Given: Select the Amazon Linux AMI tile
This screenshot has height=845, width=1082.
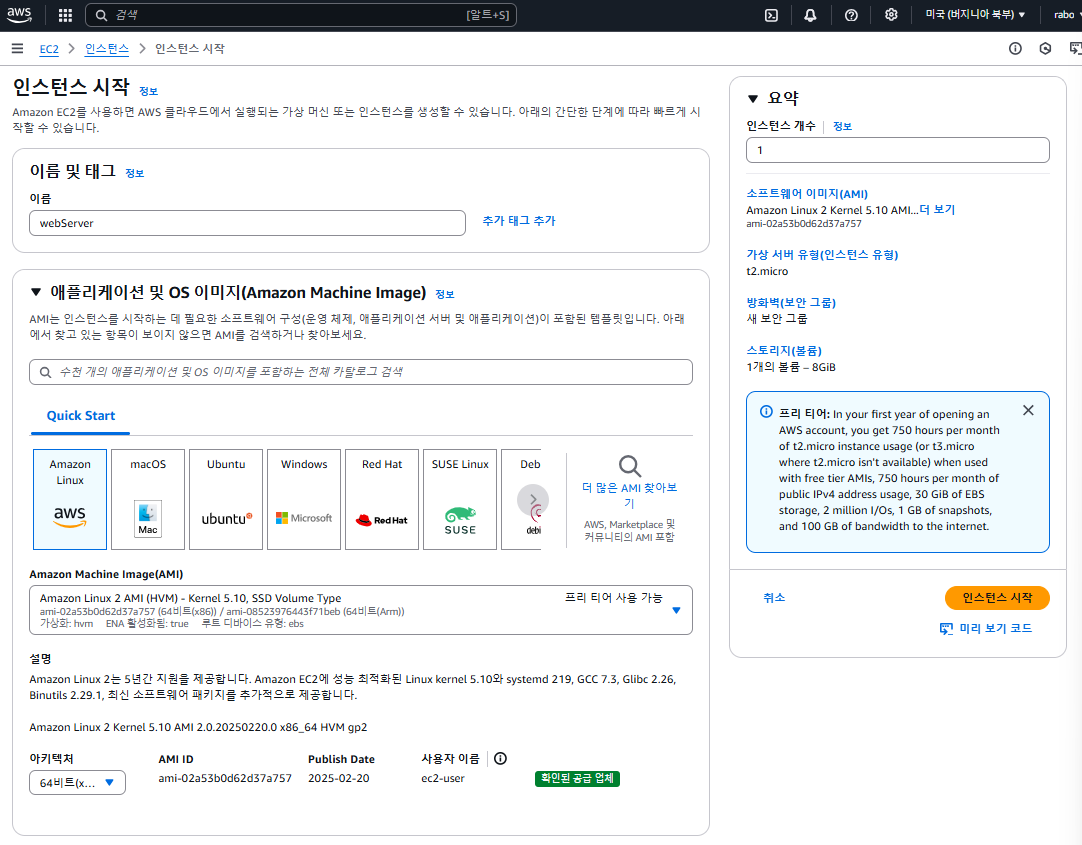Looking at the screenshot, I should pyautogui.click(x=70, y=499).
